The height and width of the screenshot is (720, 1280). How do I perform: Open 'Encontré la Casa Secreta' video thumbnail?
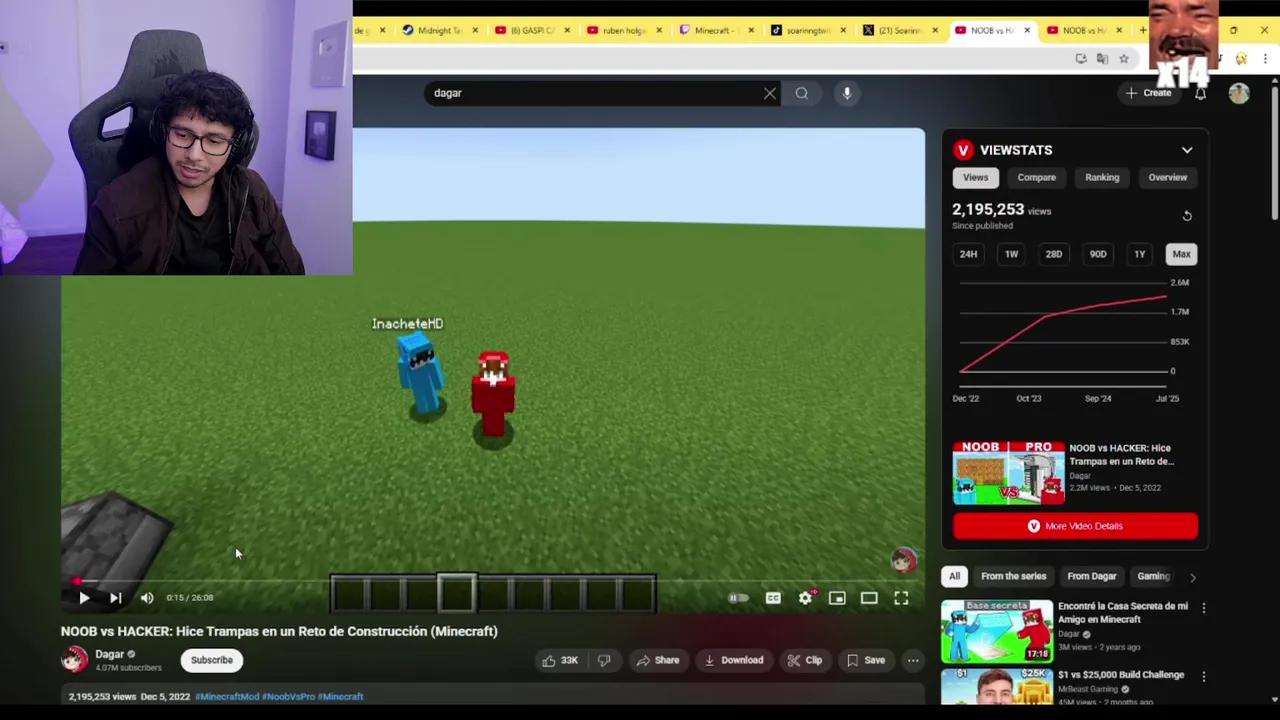click(x=997, y=632)
